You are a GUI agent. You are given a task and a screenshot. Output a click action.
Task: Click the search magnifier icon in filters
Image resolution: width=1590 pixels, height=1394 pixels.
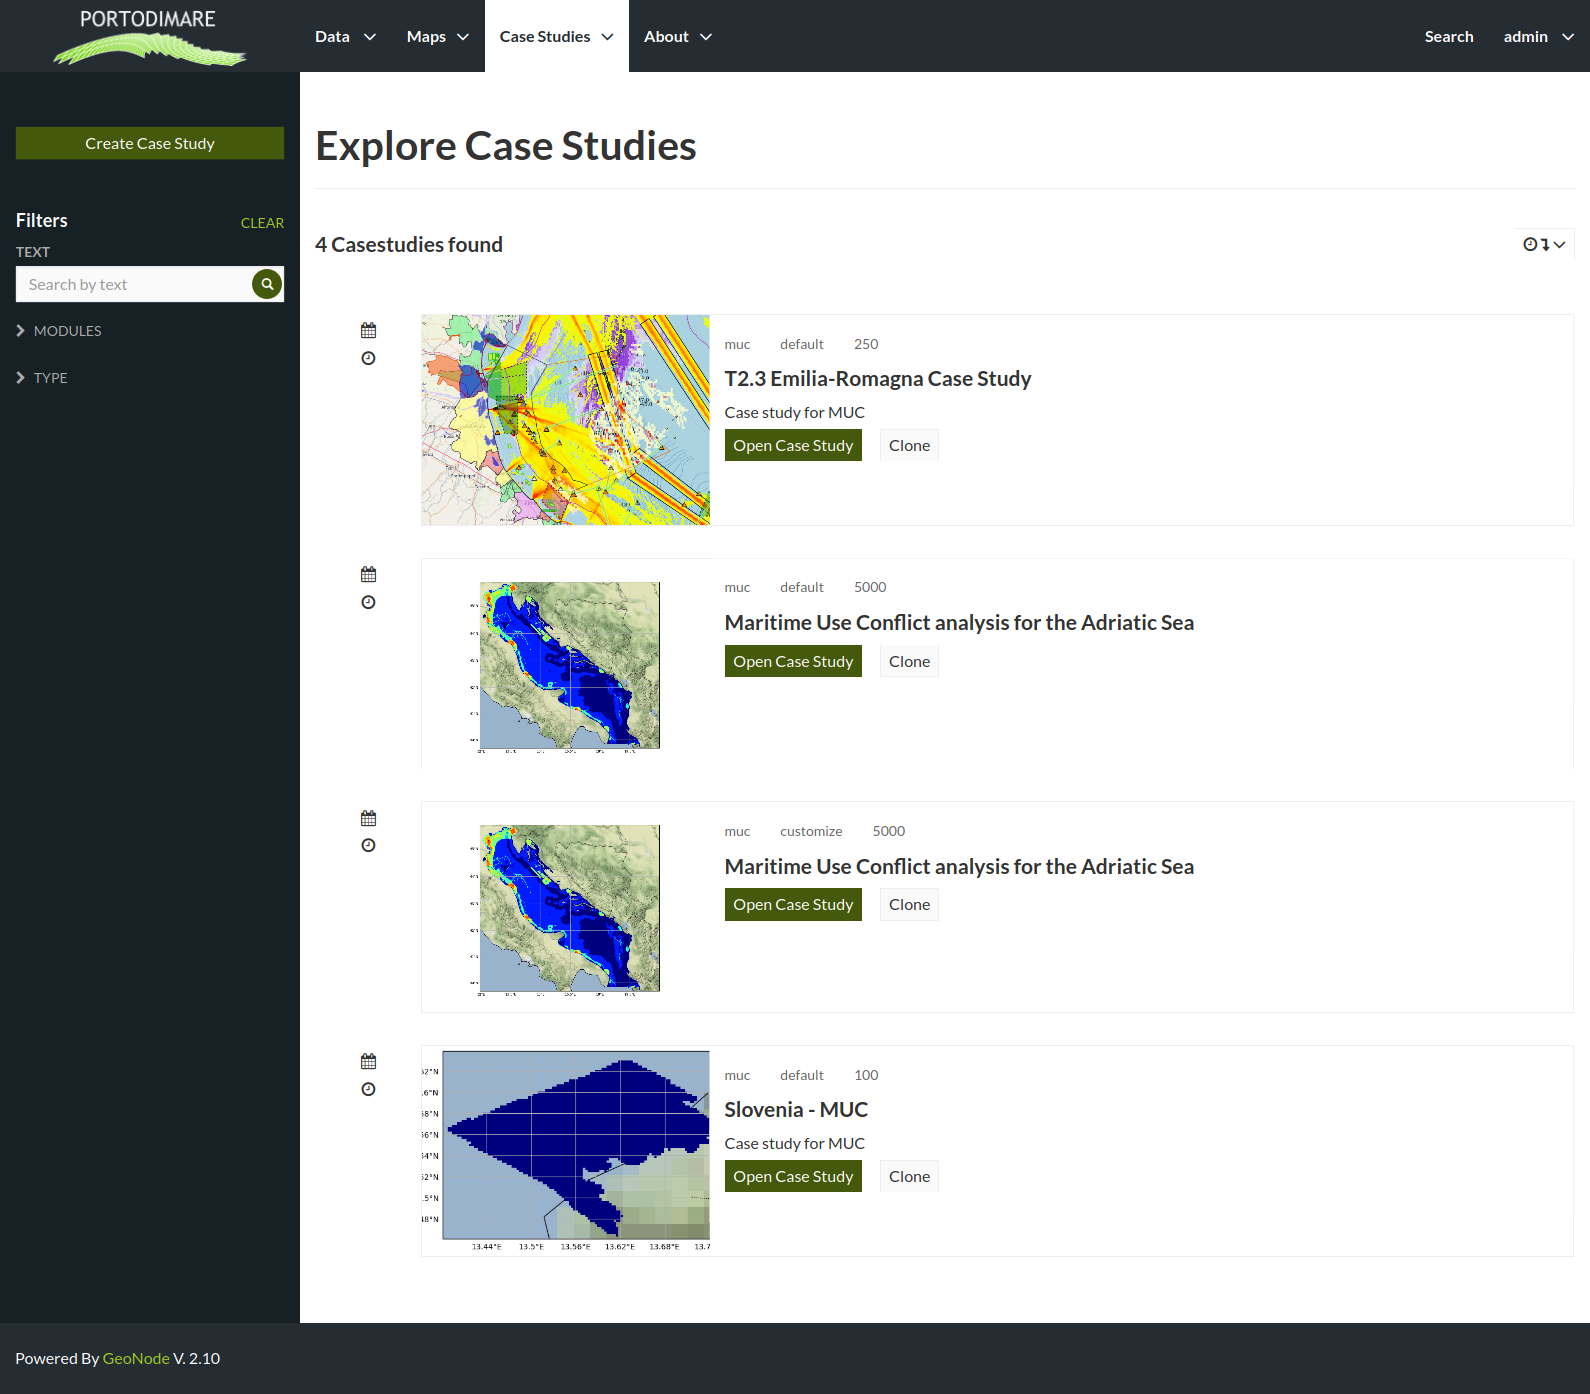[x=267, y=284]
